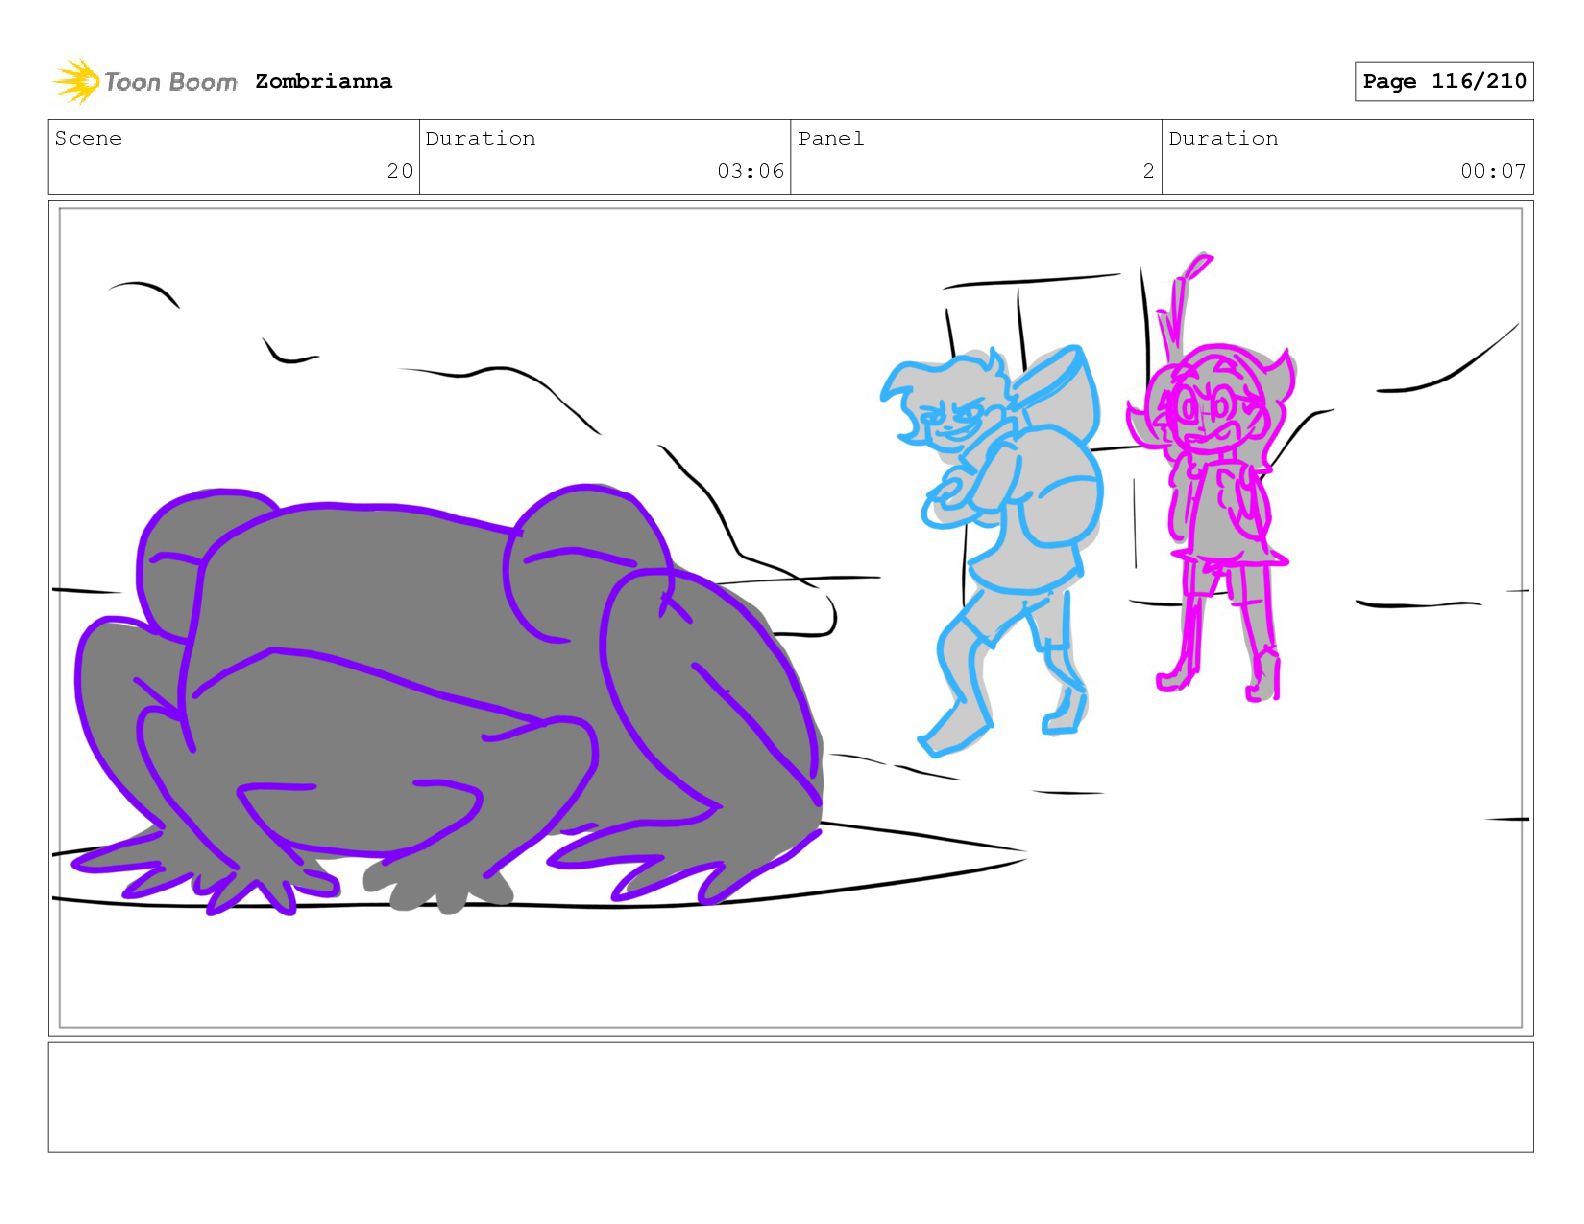1584x1224 pixels.
Task: Select the scene number 20
Action: [400, 171]
